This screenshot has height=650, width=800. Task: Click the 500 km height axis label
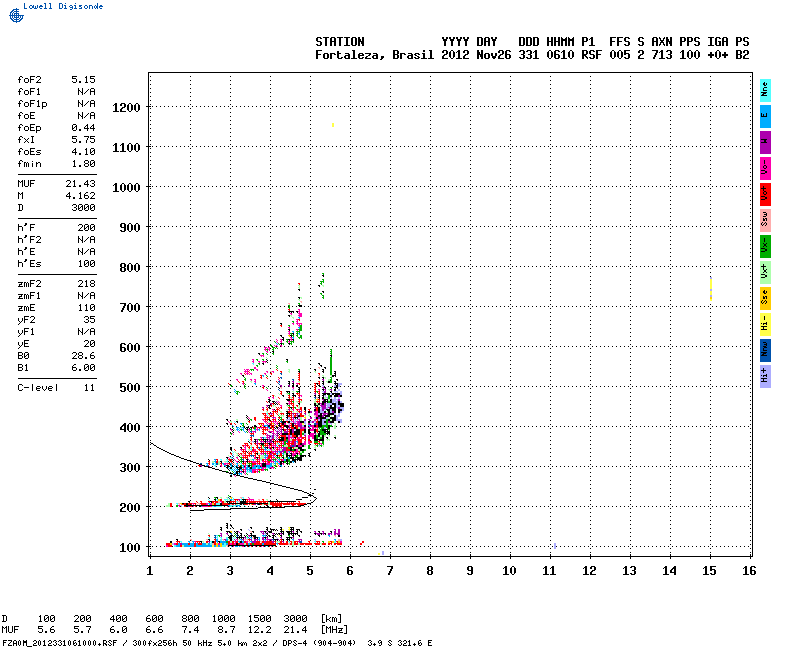[130, 388]
